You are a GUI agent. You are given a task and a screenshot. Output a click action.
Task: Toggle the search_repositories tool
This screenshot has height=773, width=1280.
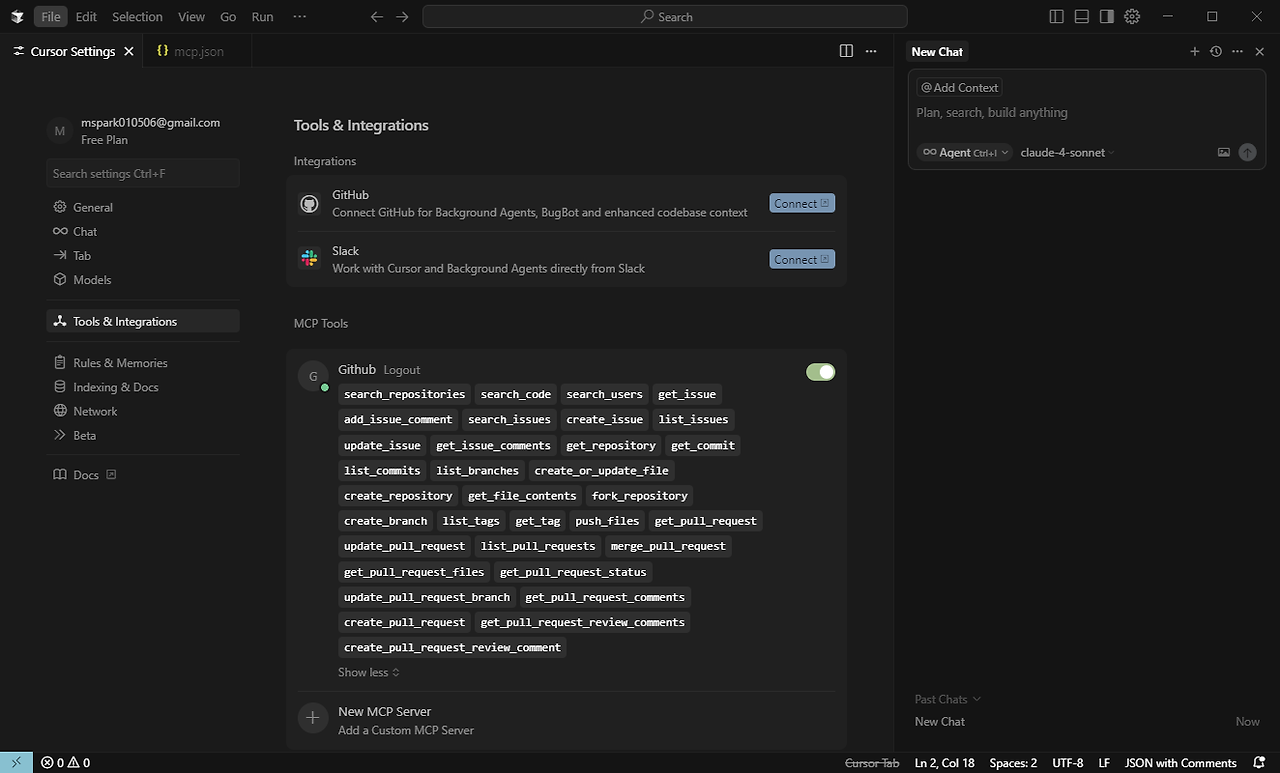coord(404,394)
